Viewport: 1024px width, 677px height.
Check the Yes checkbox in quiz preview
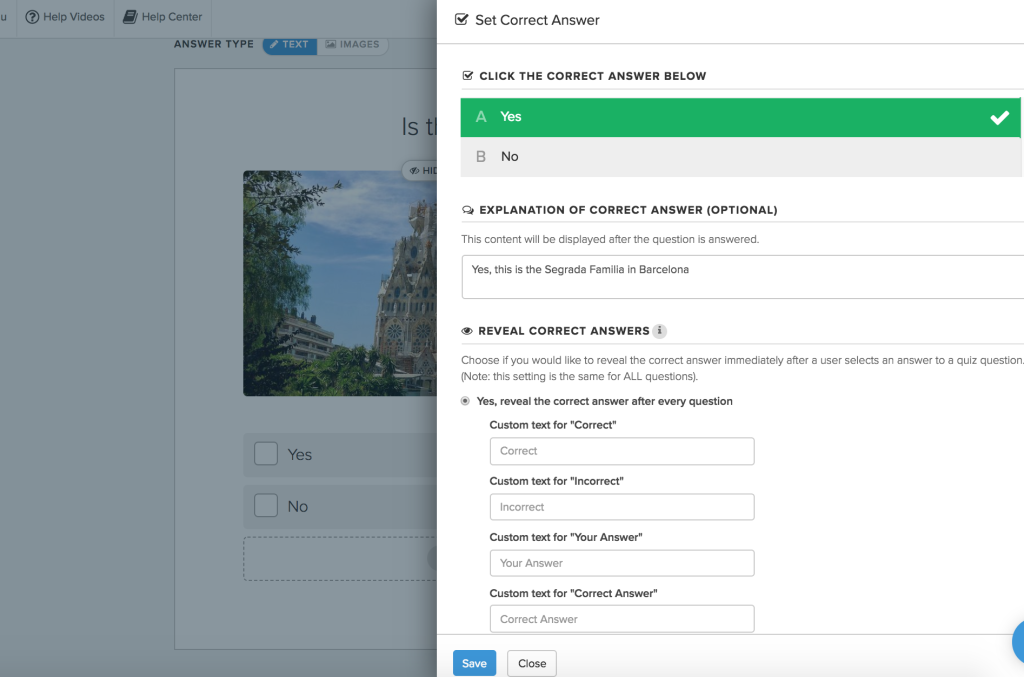266,454
